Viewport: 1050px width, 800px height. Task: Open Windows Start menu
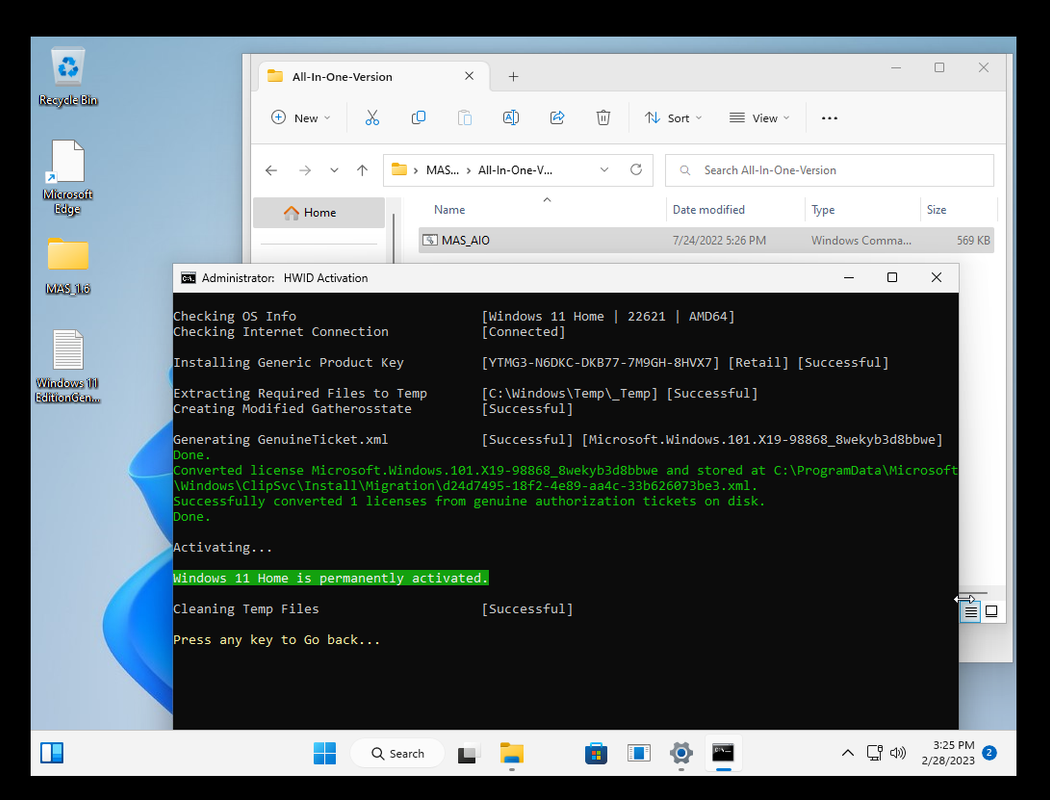pyautogui.click(x=325, y=753)
